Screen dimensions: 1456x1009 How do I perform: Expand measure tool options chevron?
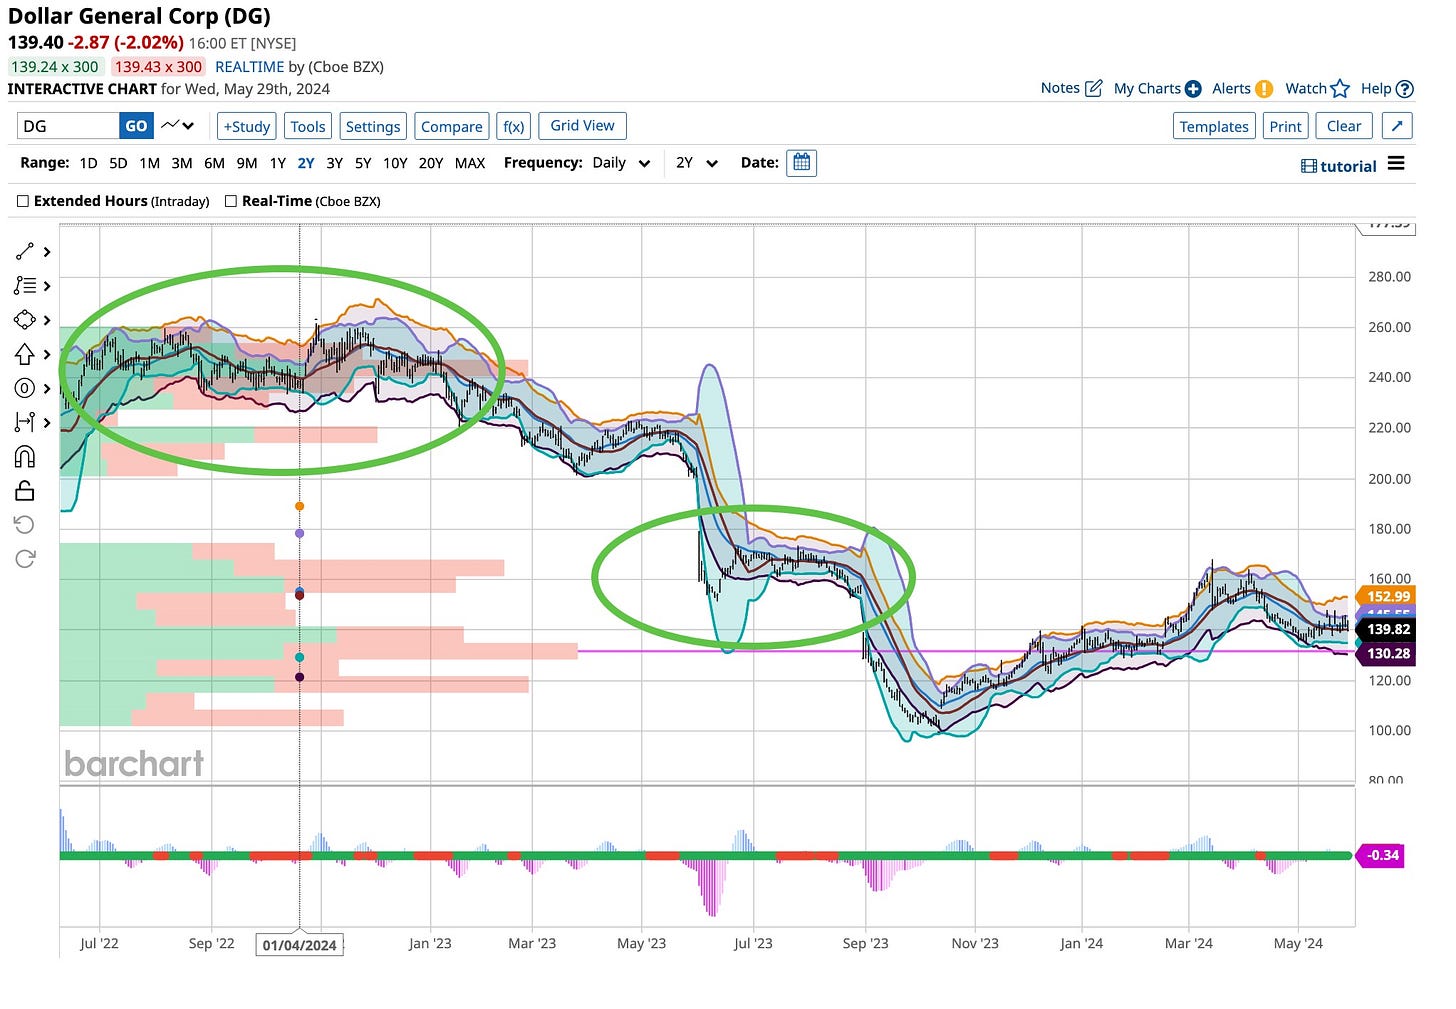(x=47, y=422)
